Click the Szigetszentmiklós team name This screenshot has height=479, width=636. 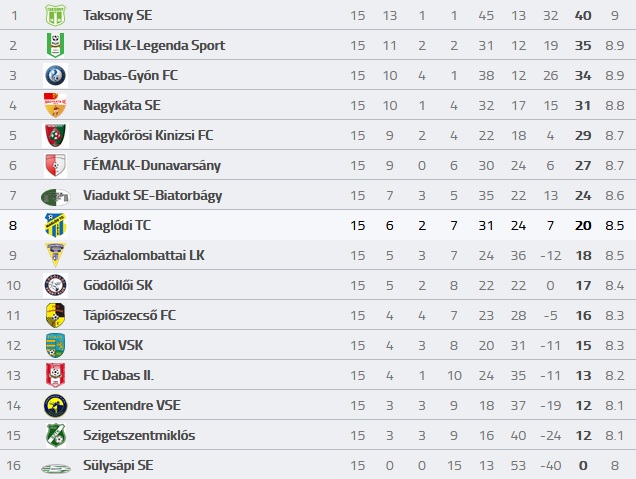pos(139,436)
